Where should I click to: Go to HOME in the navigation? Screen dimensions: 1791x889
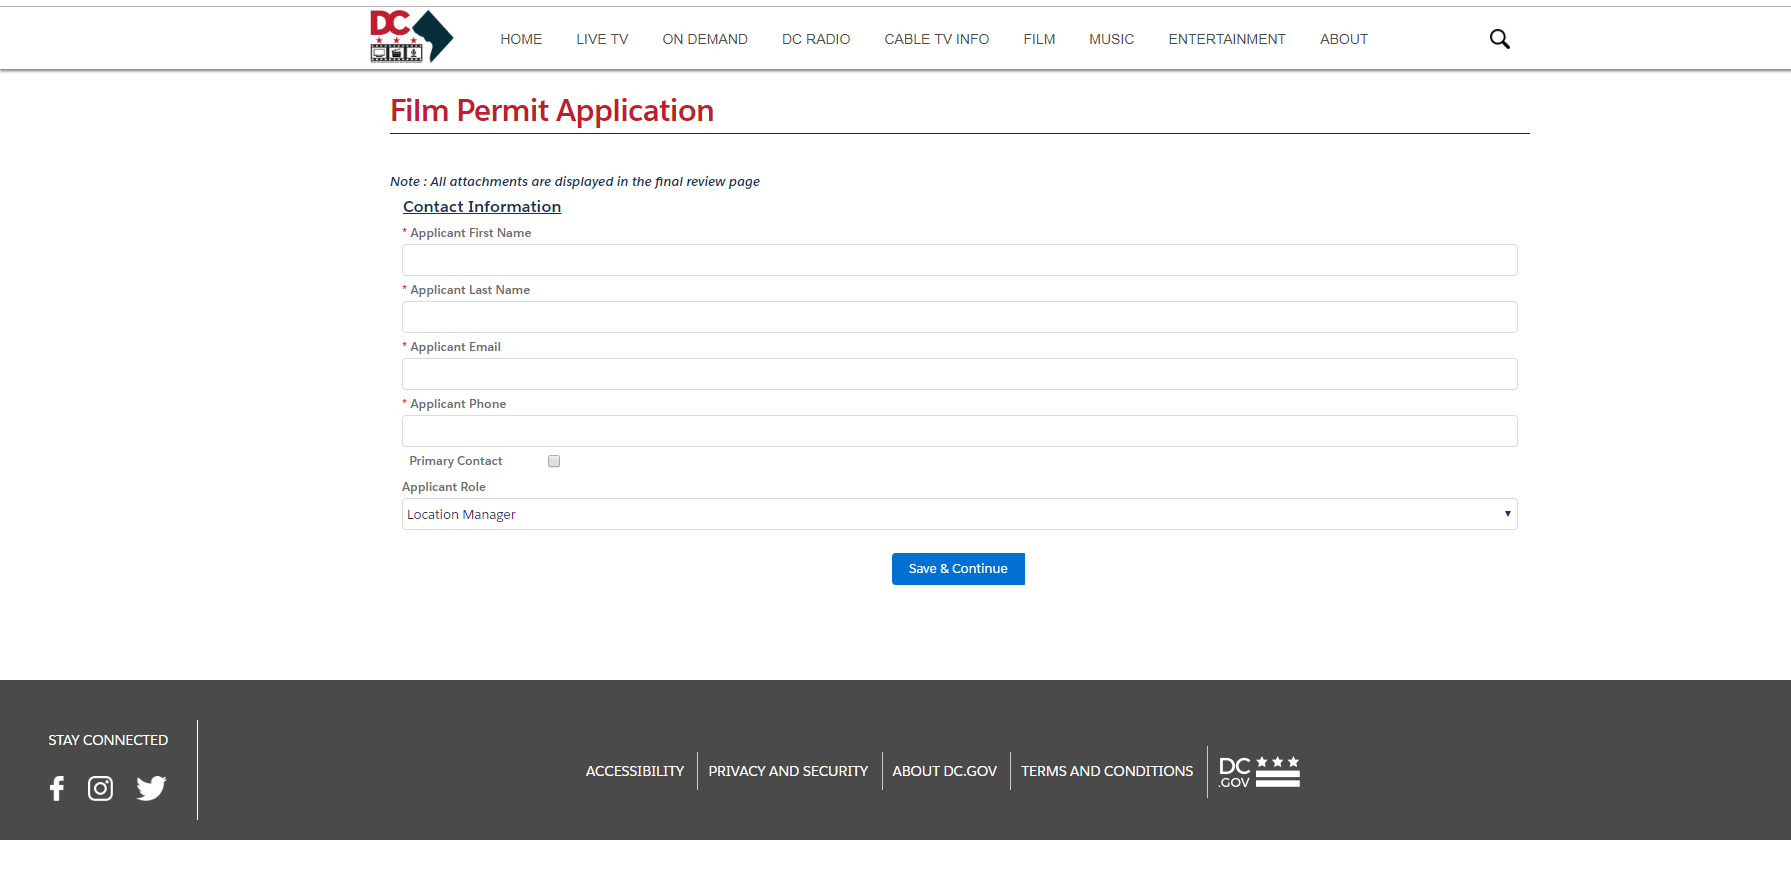pos(521,39)
